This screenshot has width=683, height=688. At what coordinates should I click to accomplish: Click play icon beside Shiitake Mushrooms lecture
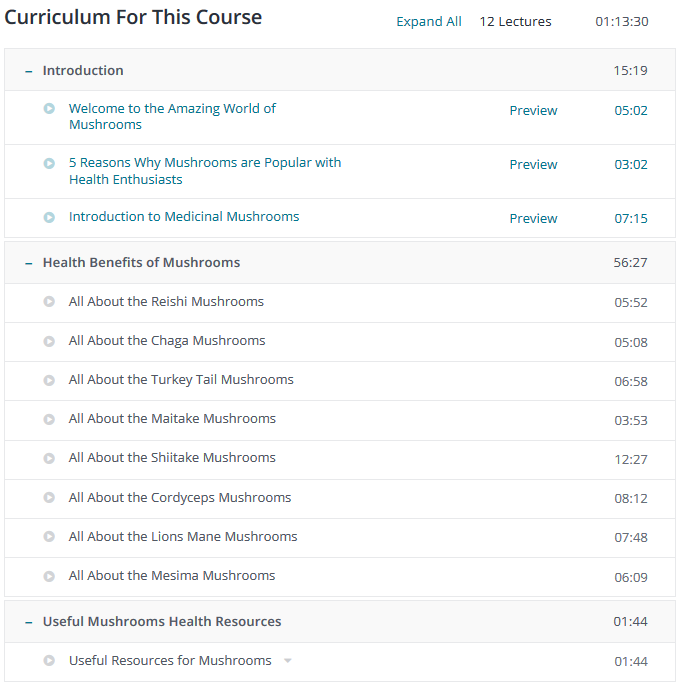pos(49,458)
